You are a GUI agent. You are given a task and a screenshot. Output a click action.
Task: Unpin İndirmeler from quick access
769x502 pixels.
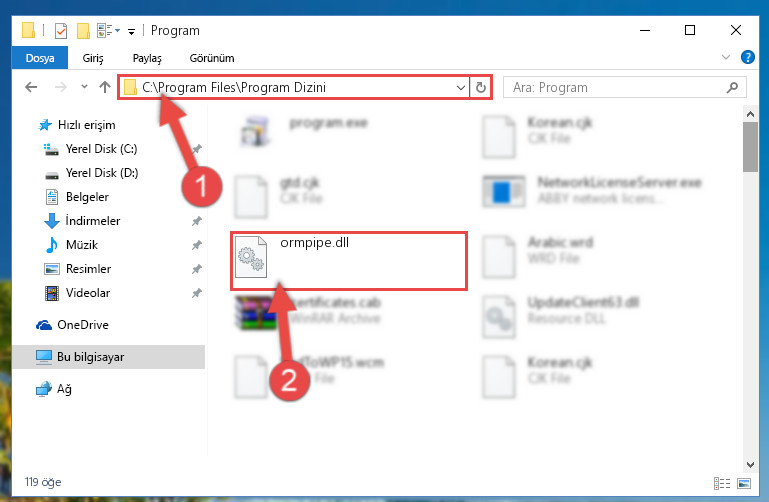pyautogui.click(x=197, y=221)
